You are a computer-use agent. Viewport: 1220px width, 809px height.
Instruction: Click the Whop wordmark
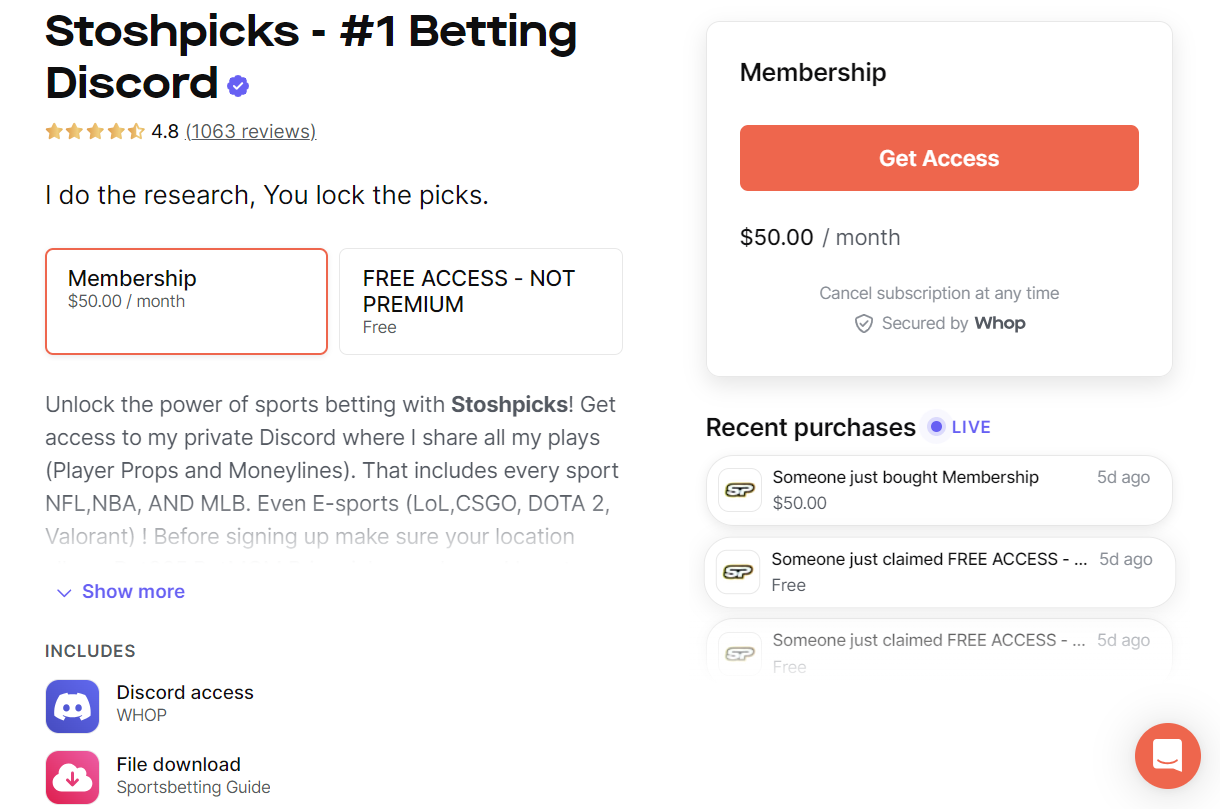(999, 323)
